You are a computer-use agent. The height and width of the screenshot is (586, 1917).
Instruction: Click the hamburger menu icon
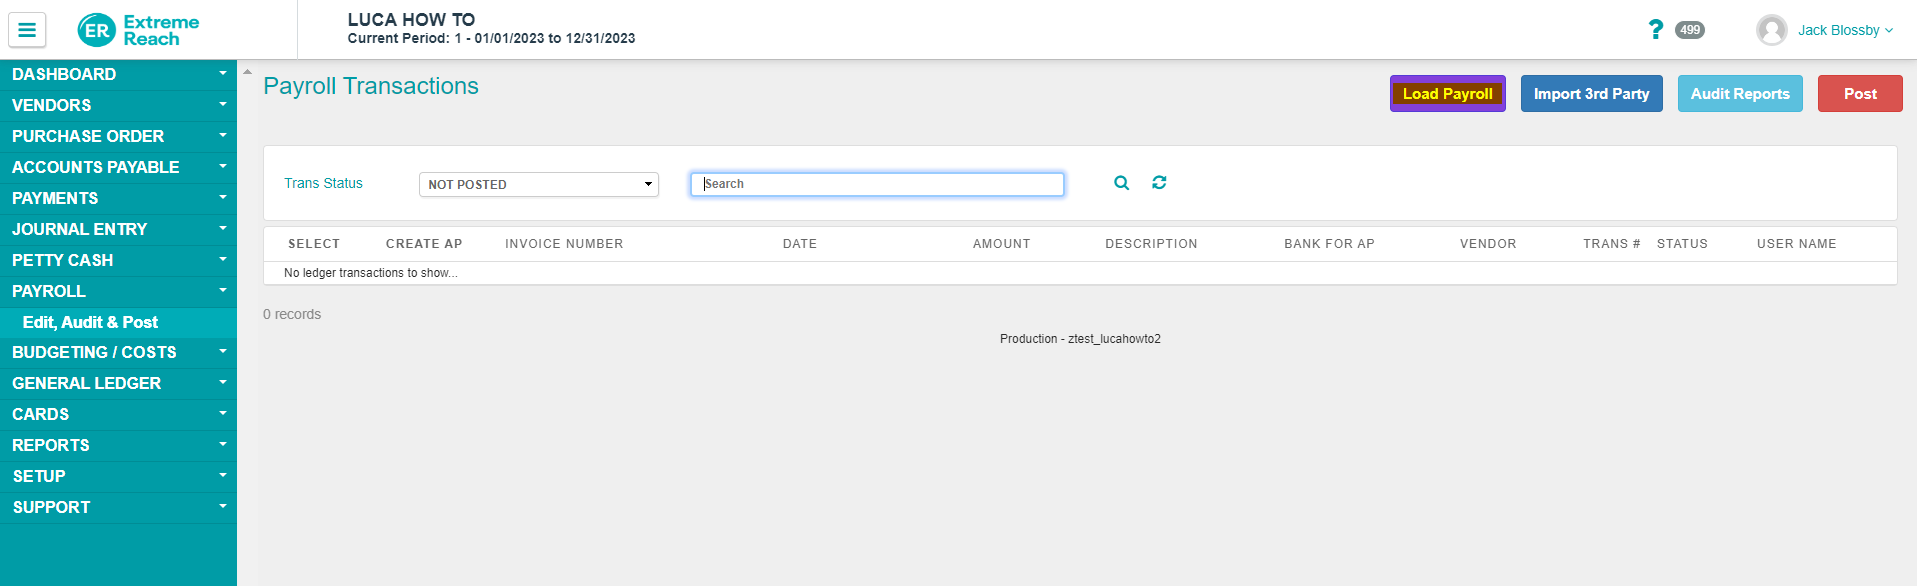(x=27, y=30)
